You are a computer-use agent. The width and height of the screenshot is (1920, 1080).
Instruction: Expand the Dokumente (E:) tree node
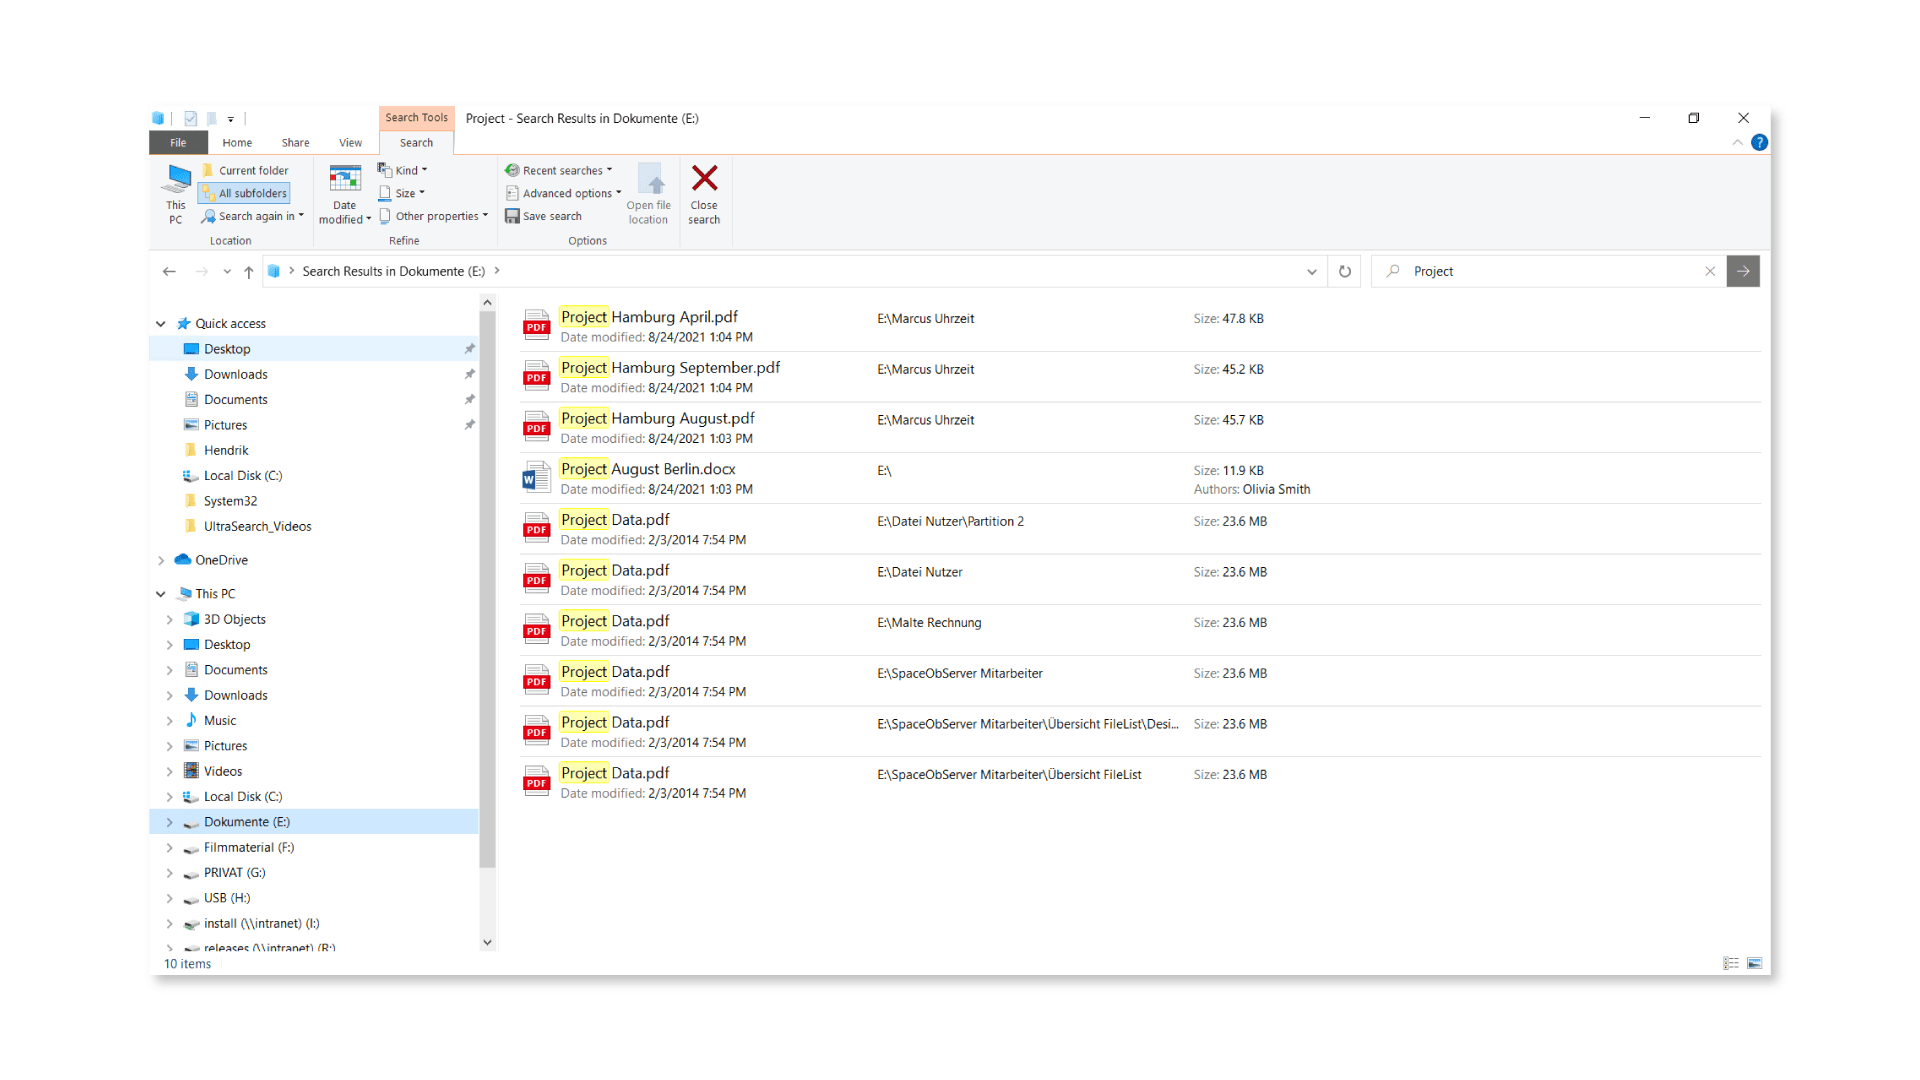[169, 822]
